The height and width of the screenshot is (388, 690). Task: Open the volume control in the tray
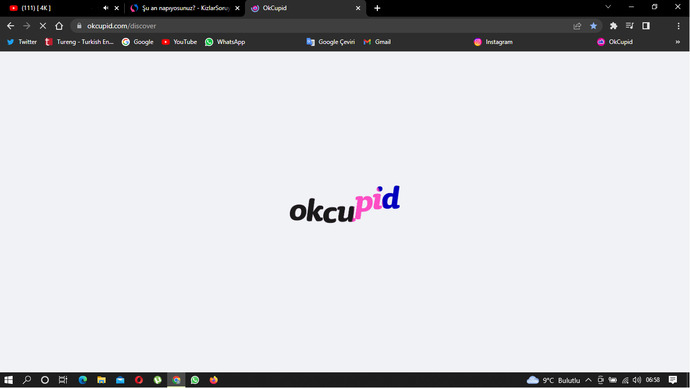(637, 380)
